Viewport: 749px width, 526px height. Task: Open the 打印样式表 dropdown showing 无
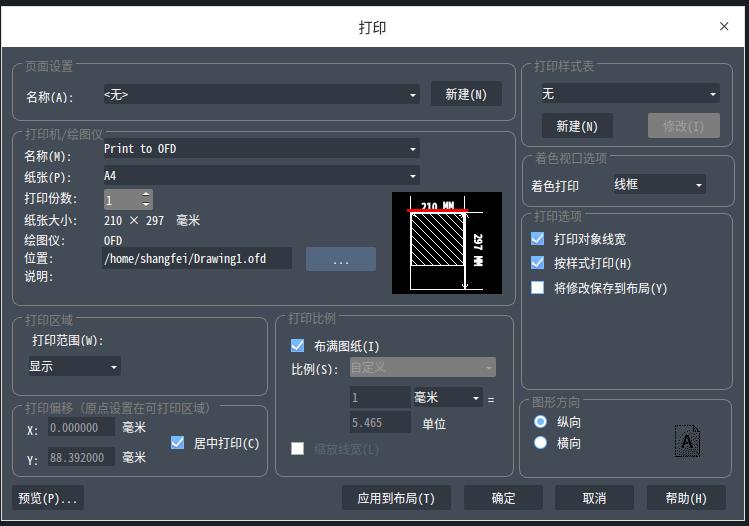point(630,93)
